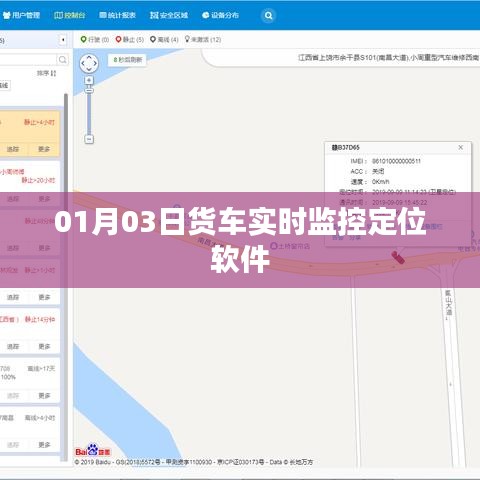Click the map zoom slider track
The height and width of the screenshot is (480, 480).
(x=89, y=113)
